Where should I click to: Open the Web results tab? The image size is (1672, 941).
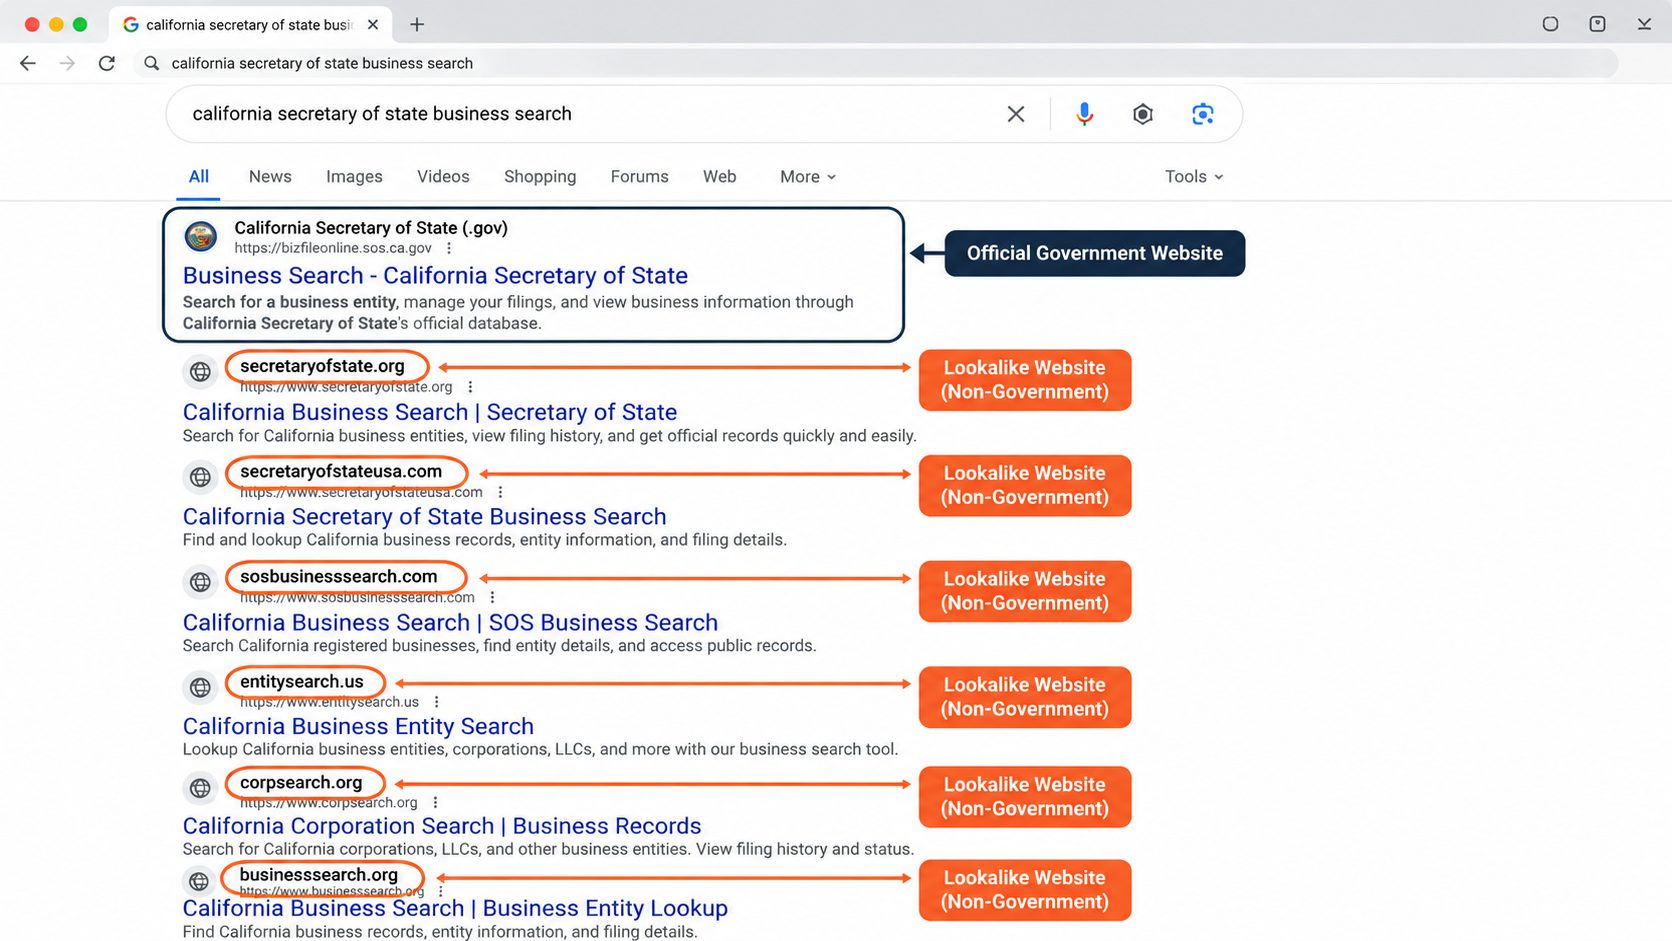point(719,177)
